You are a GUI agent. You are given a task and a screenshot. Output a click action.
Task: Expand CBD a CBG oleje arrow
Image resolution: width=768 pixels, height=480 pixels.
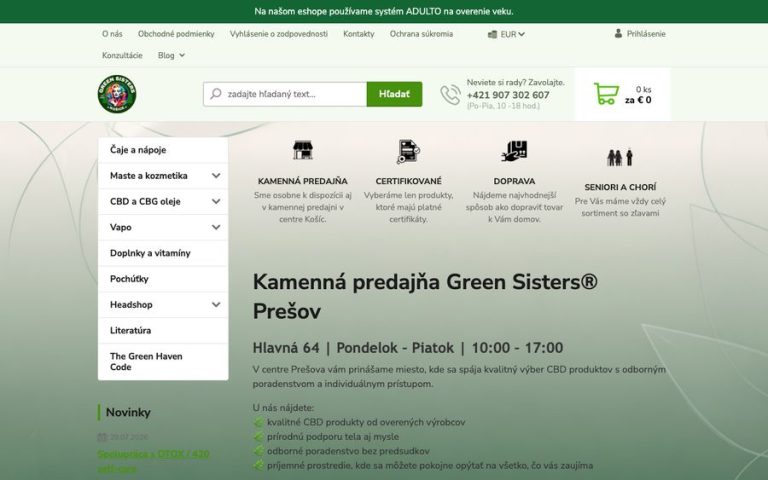216,201
